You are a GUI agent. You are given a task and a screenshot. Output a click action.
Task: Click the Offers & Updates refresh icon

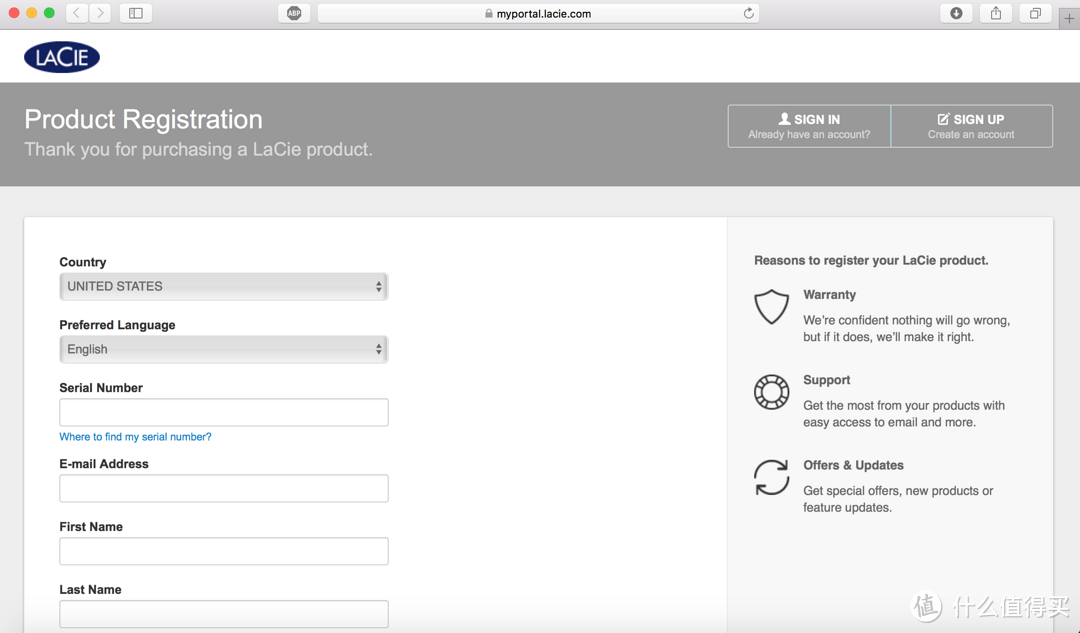pyautogui.click(x=771, y=477)
